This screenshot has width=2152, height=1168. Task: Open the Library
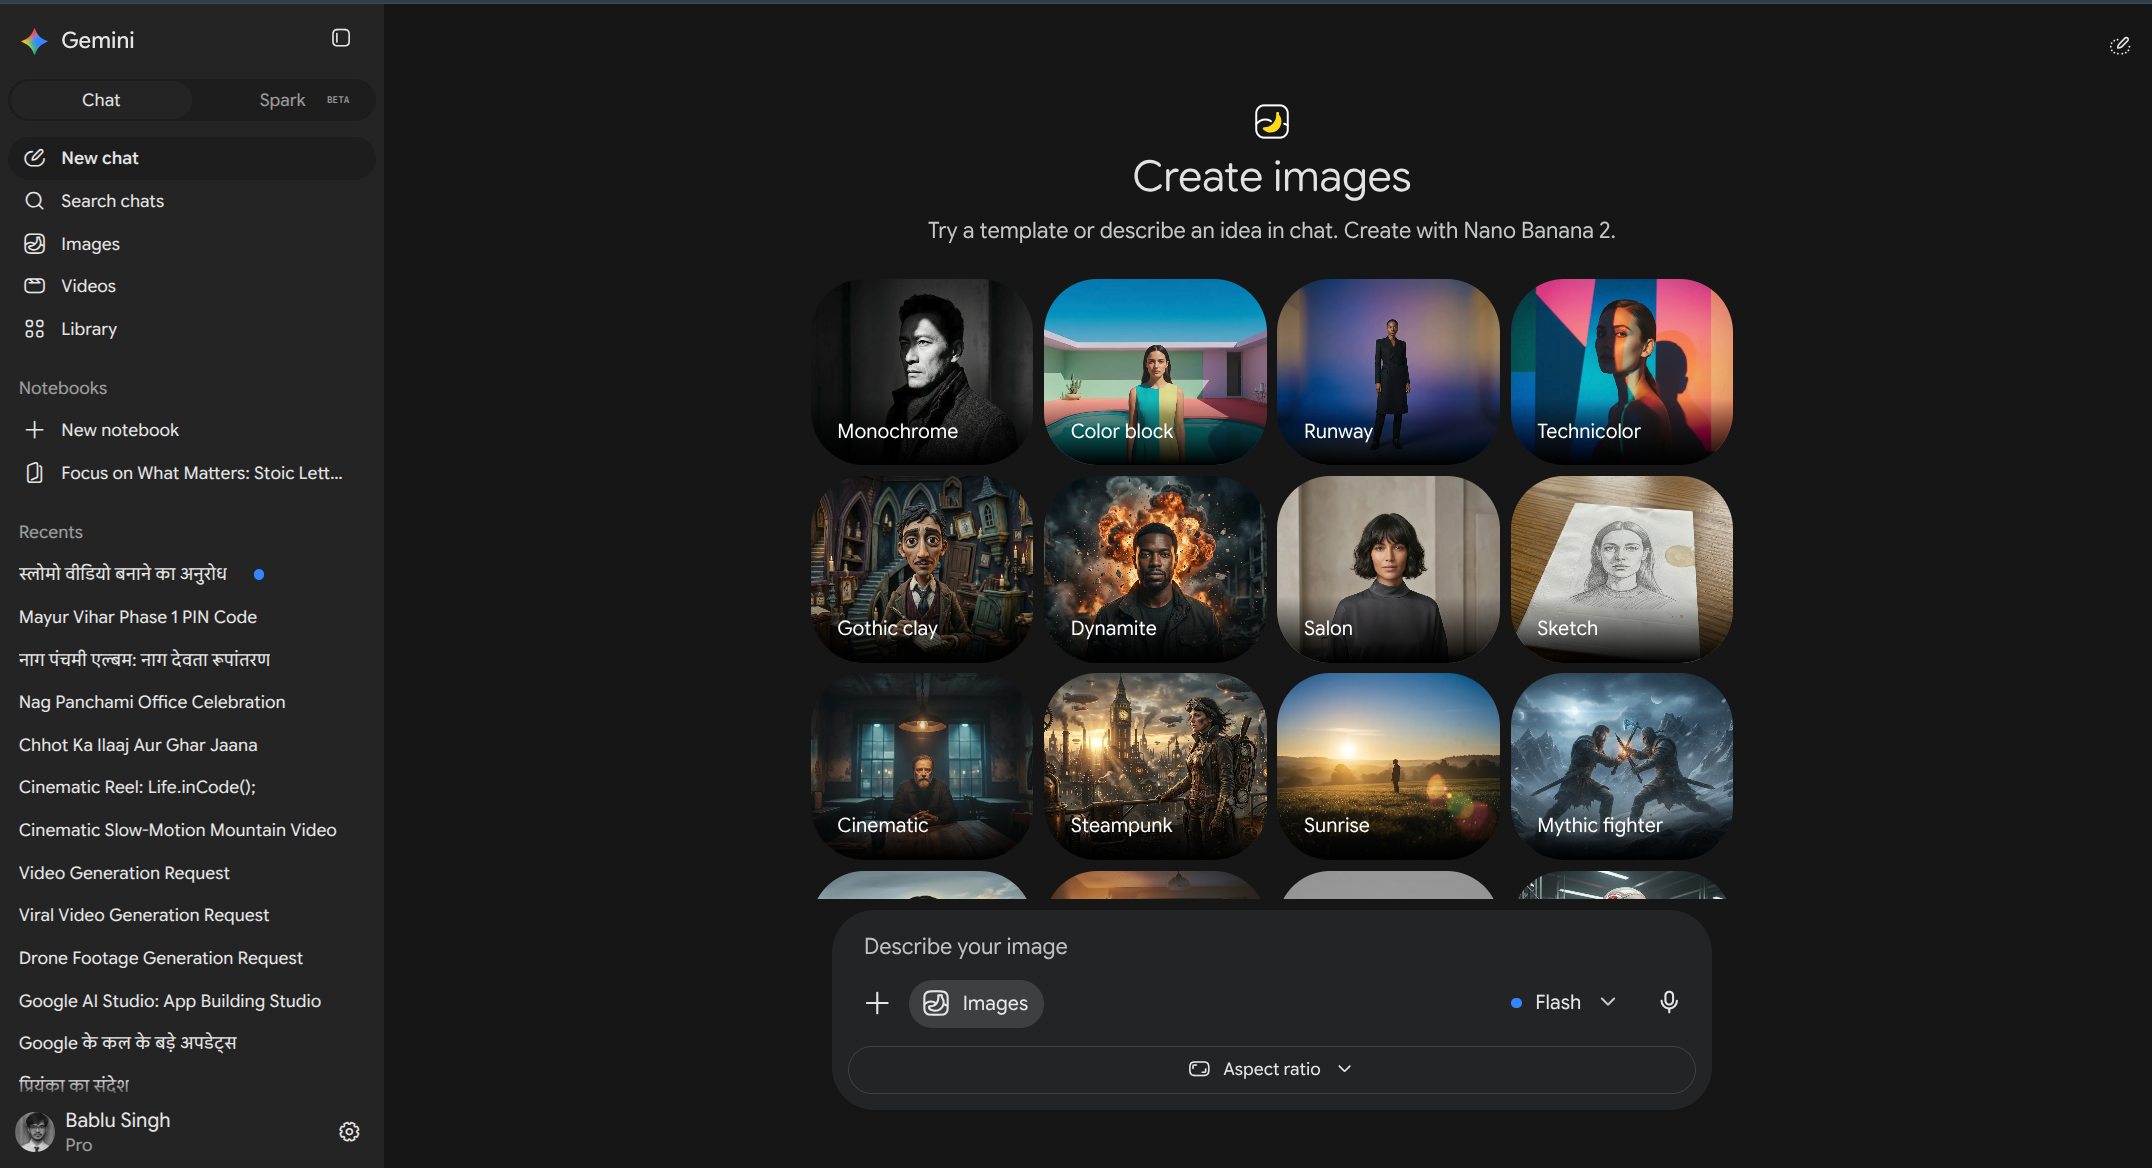pyautogui.click(x=192, y=329)
